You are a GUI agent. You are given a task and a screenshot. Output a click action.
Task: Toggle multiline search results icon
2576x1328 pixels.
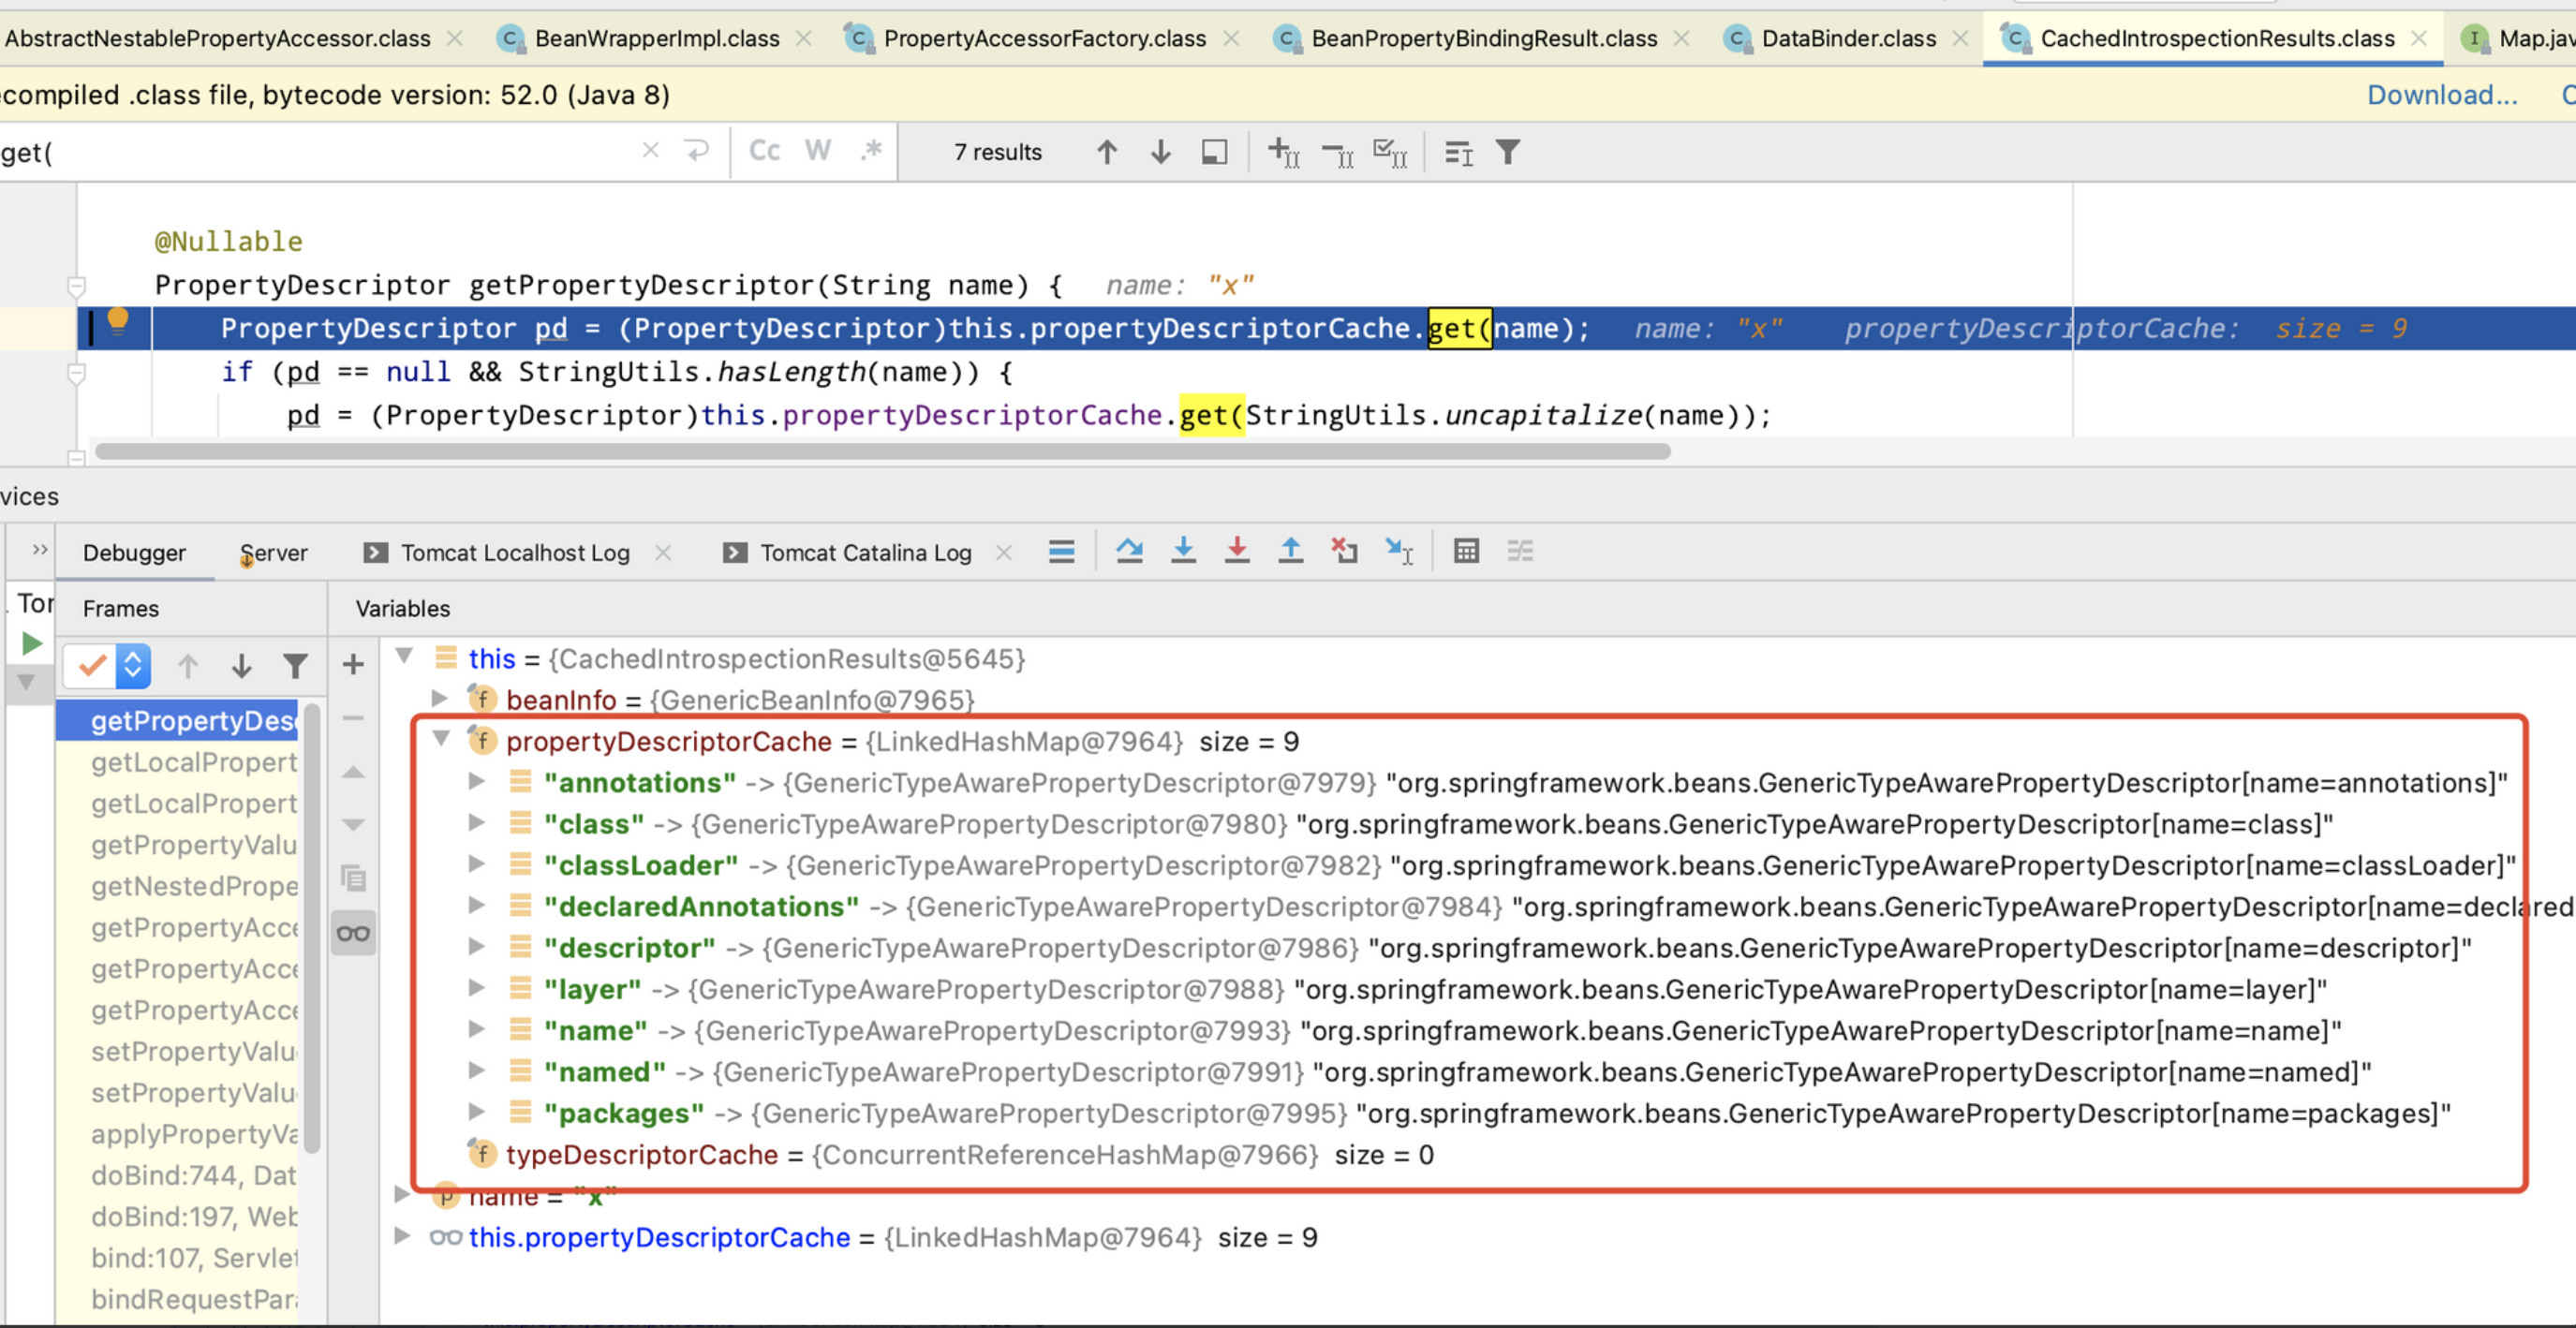coord(1458,152)
